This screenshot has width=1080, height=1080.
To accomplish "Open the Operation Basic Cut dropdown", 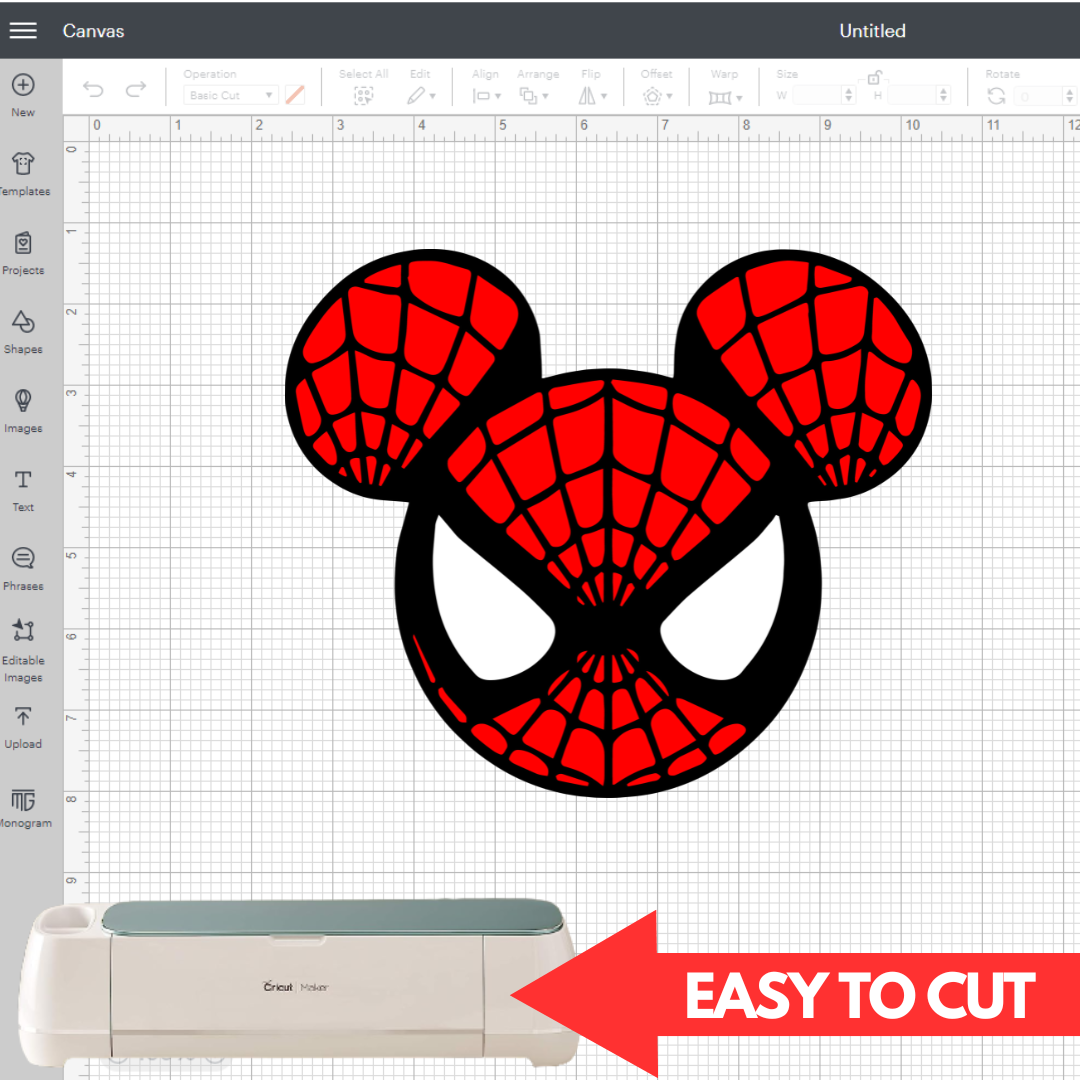I will [x=230, y=95].
